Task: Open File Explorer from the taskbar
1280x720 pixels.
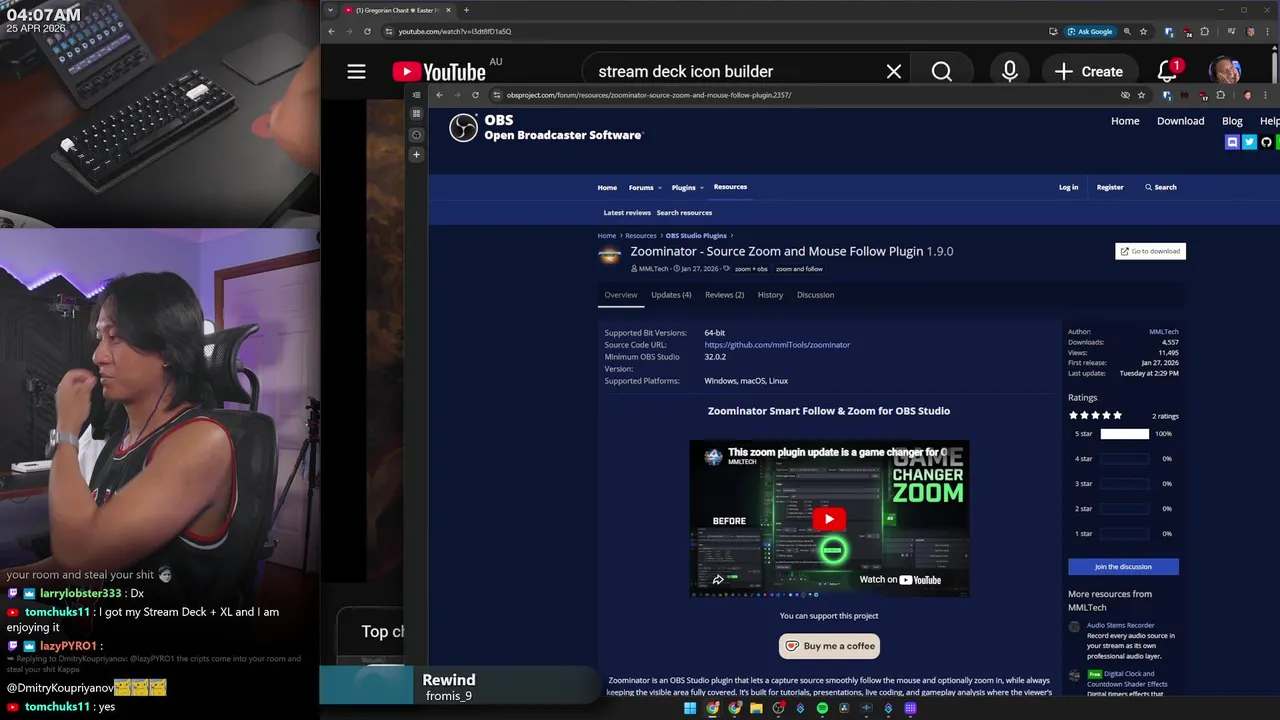Action: (x=756, y=708)
